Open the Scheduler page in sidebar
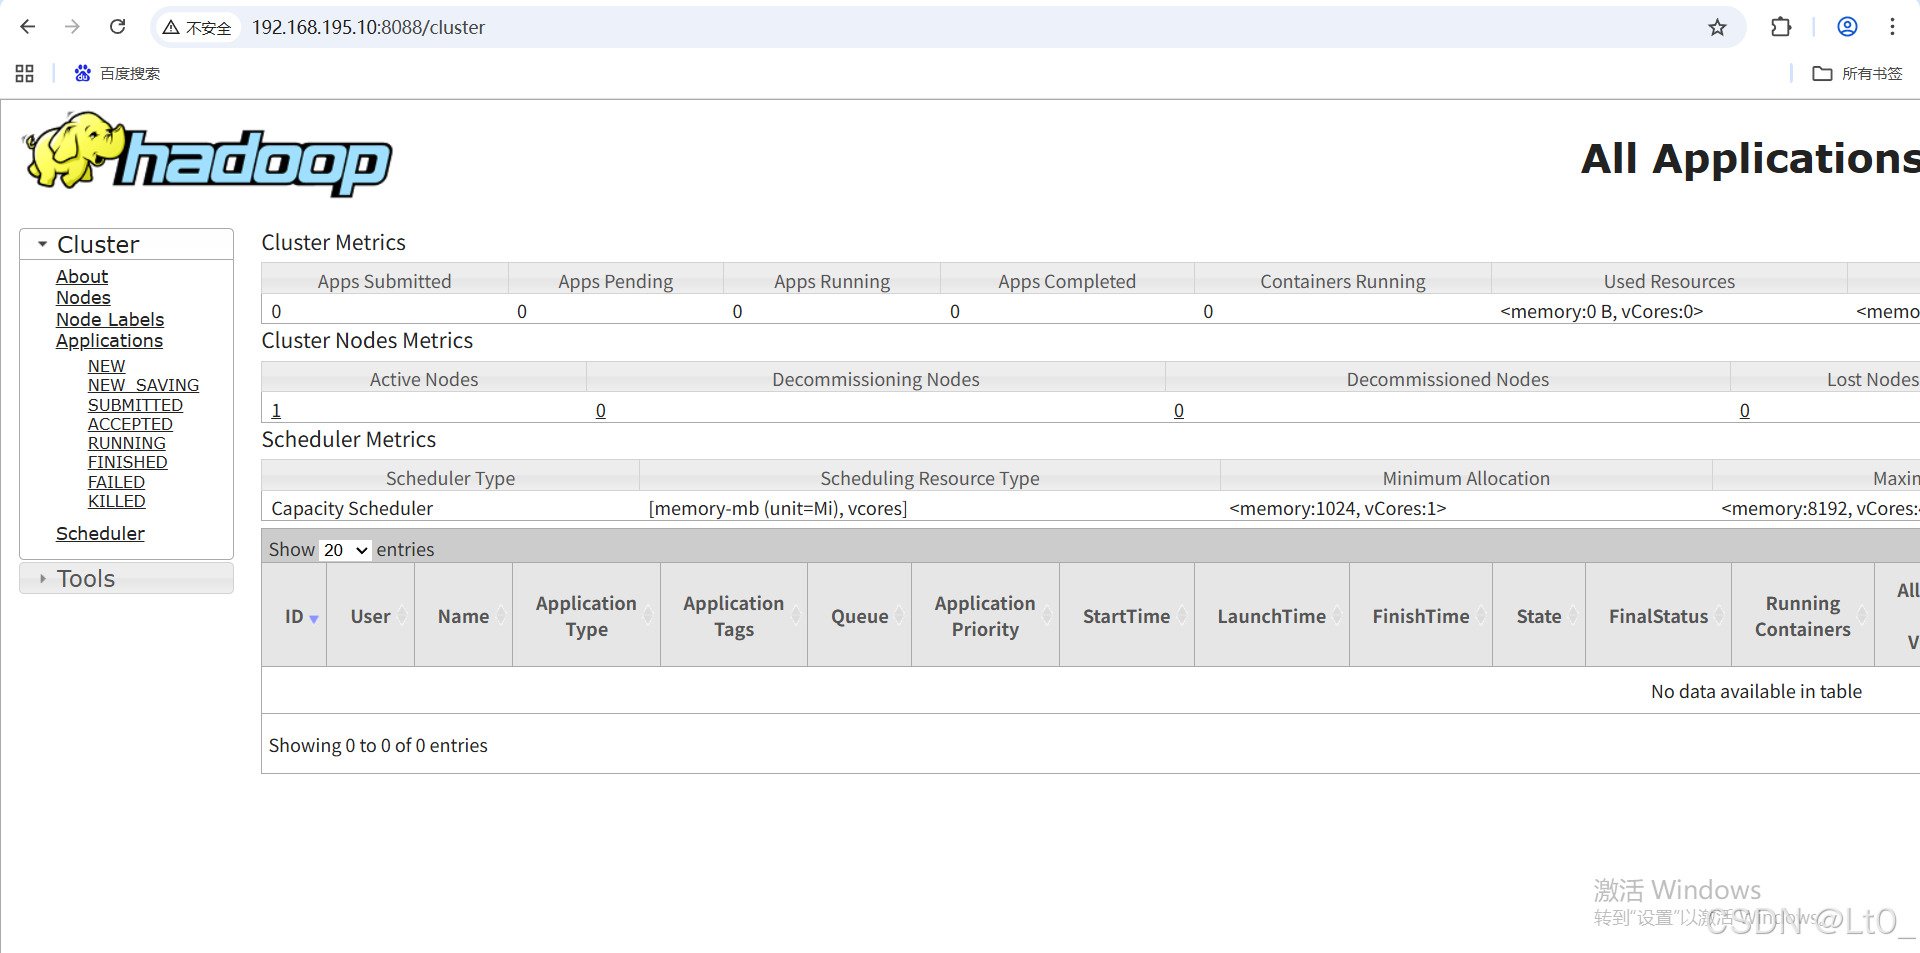 pos(100,533)
